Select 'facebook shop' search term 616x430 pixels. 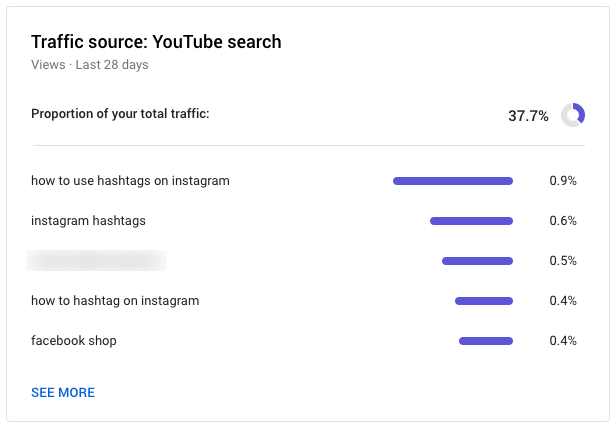[x=74, y=341]
